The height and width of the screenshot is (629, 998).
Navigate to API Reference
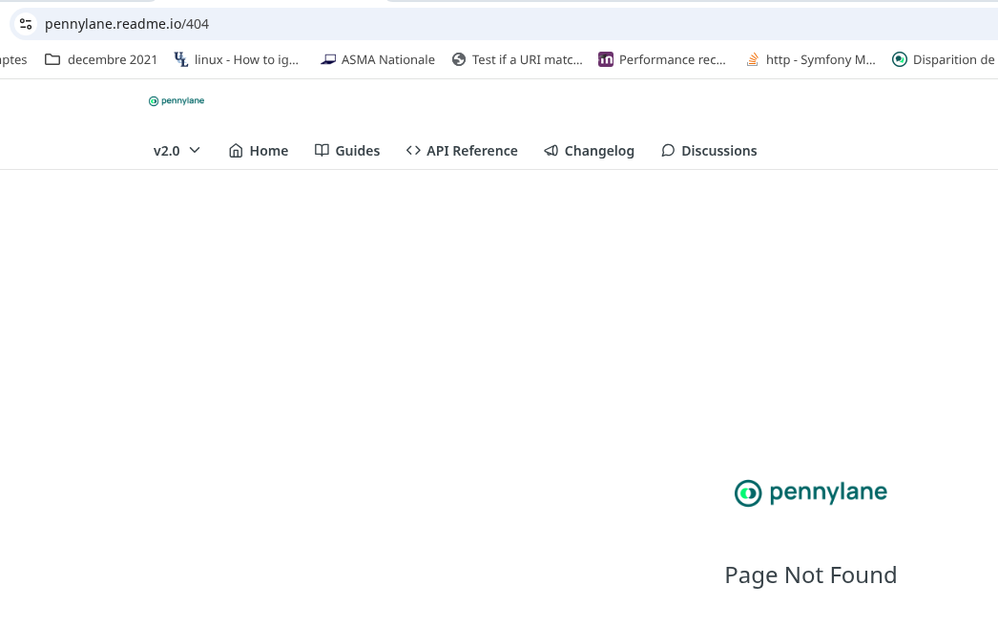tap(462, 151)
